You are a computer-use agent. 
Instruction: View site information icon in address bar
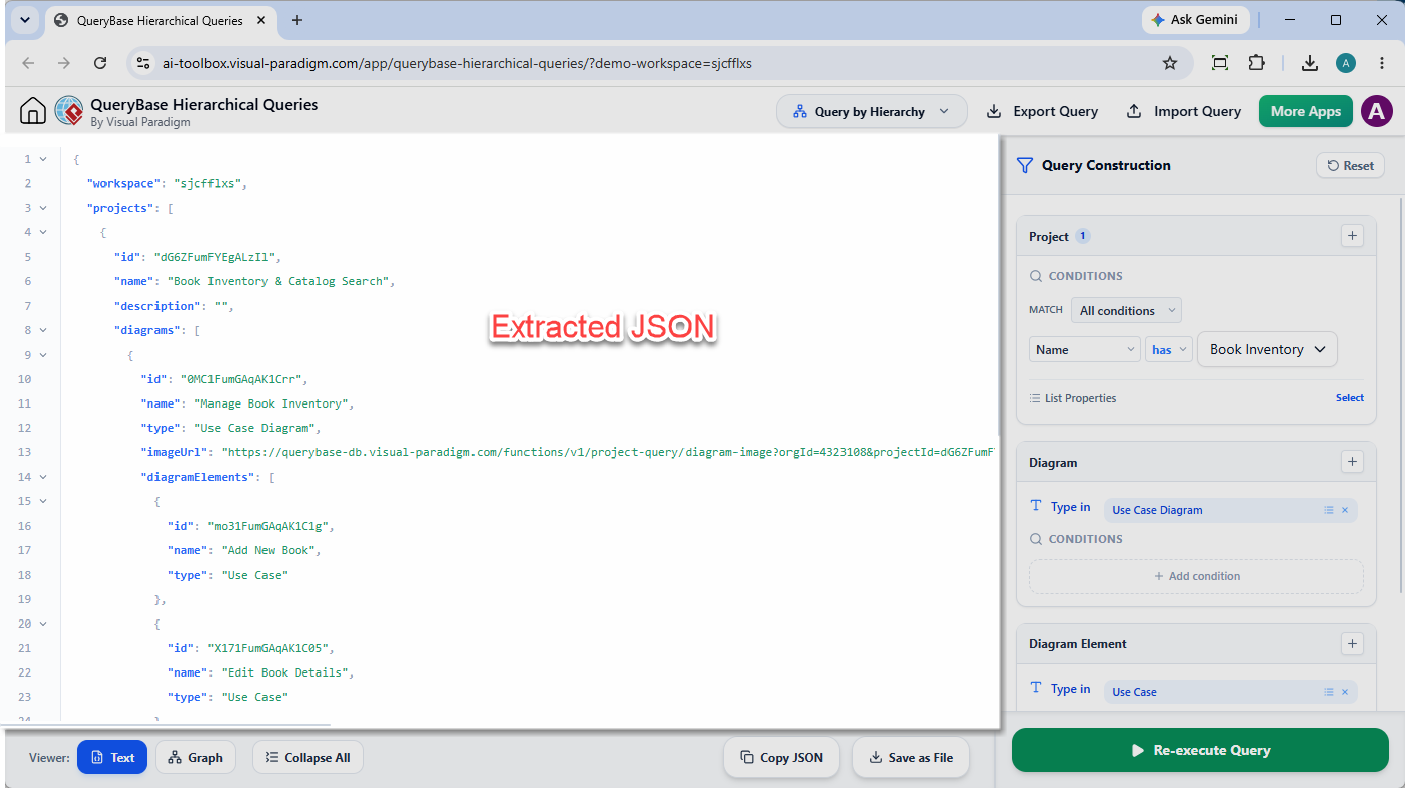(143, 63)
